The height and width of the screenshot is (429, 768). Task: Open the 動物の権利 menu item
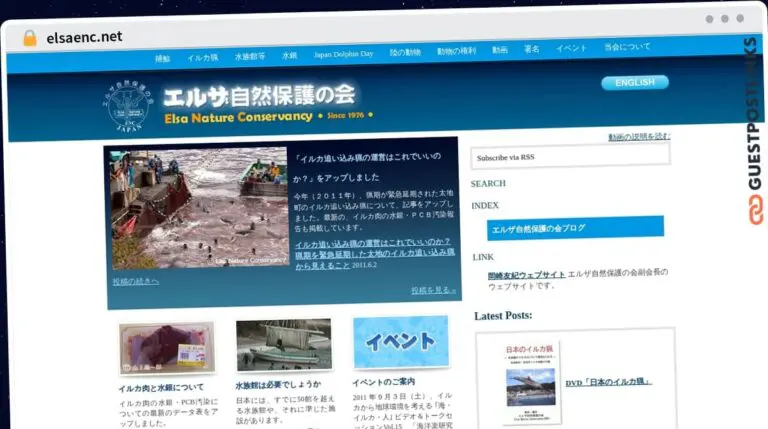pos(456,50)
